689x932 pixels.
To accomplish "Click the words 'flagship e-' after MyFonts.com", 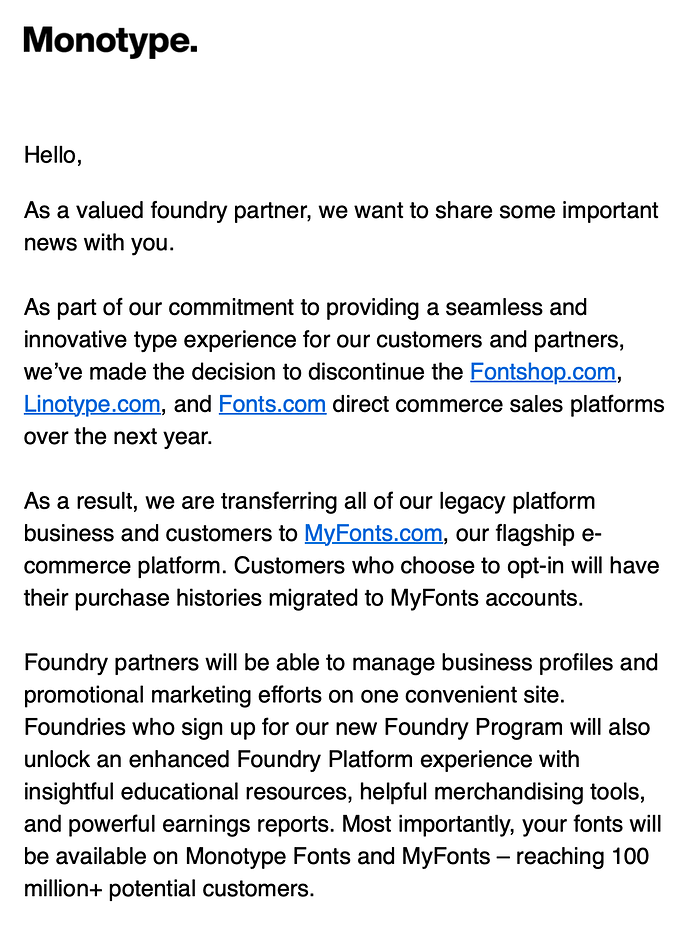I will coord(548,533).
